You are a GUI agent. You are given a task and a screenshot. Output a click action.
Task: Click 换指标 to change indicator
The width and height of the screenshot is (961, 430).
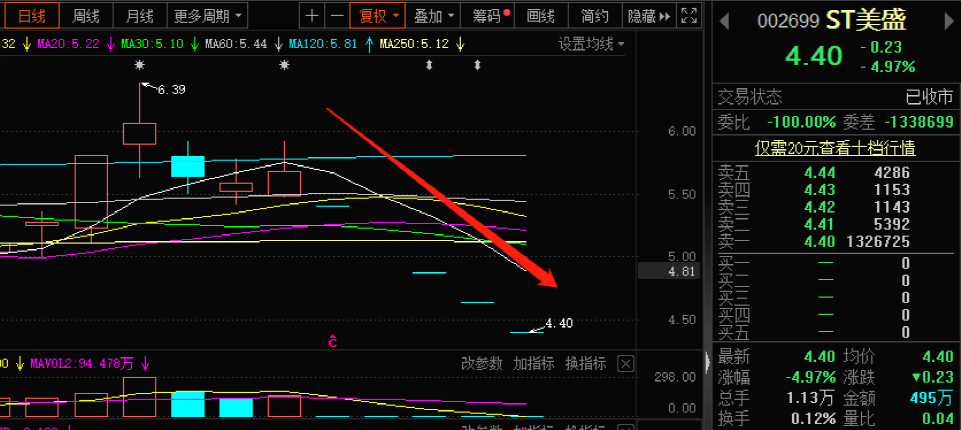coord(586,363)
